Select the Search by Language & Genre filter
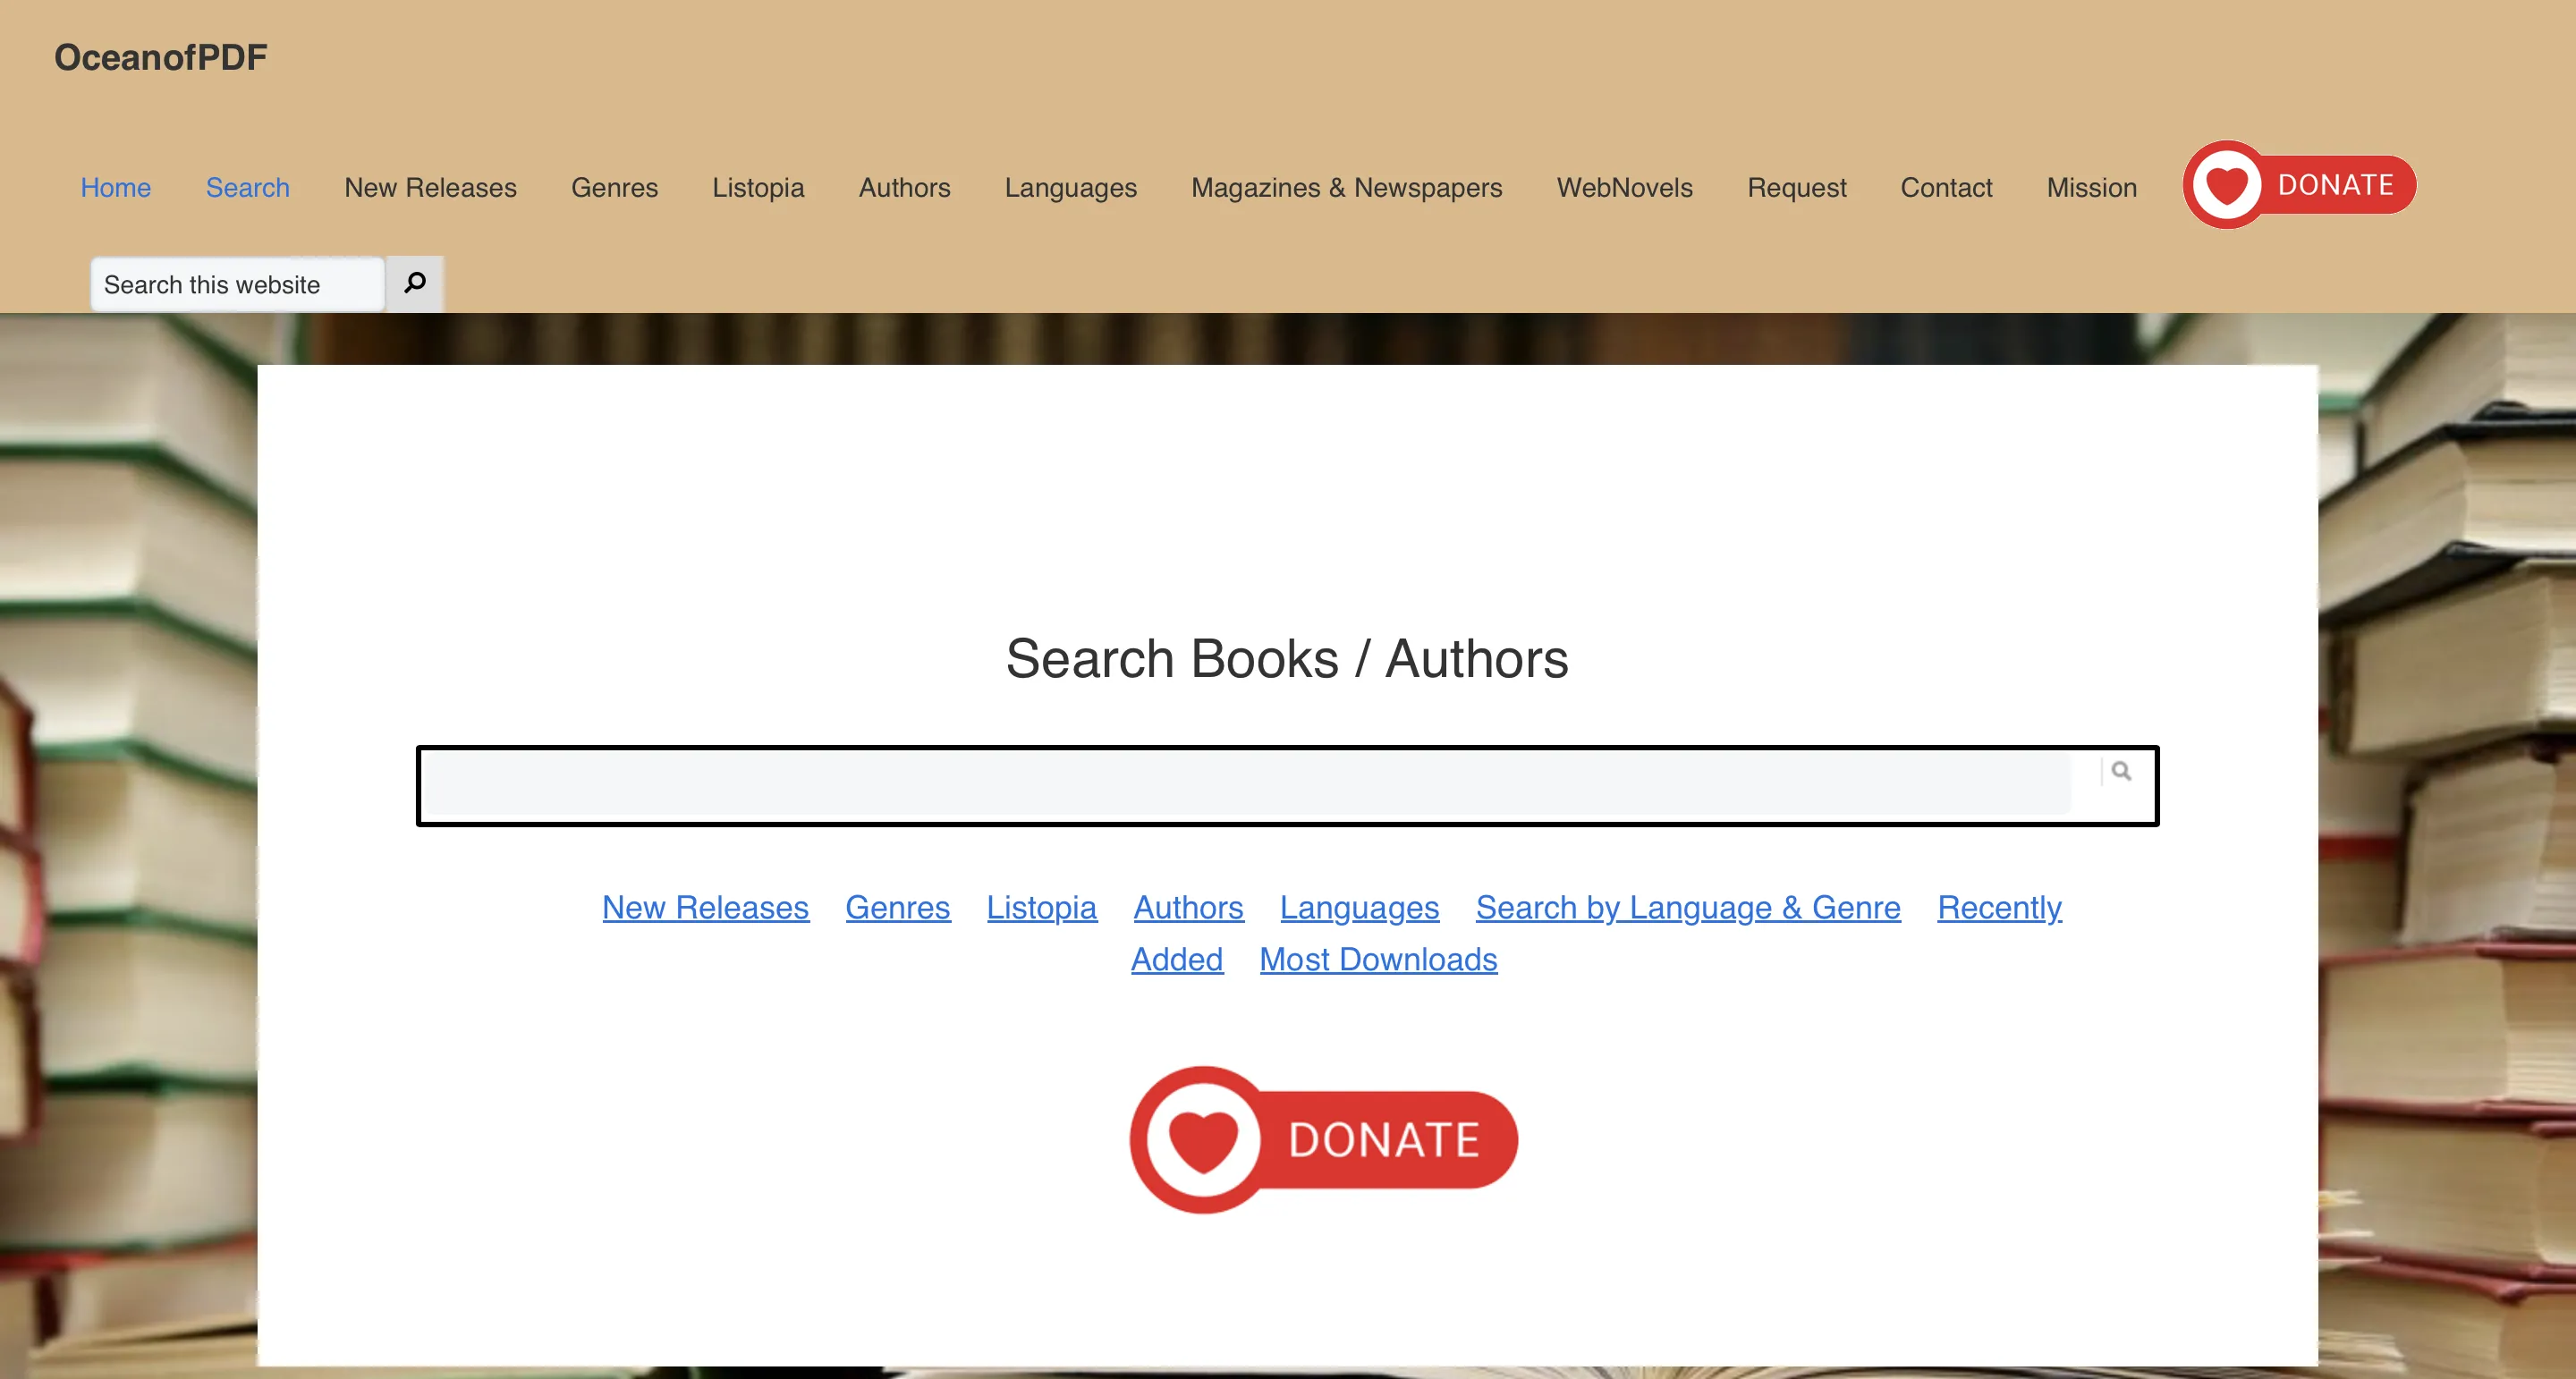The height and width of the screenshot is (1379, 2576). 1689,906
